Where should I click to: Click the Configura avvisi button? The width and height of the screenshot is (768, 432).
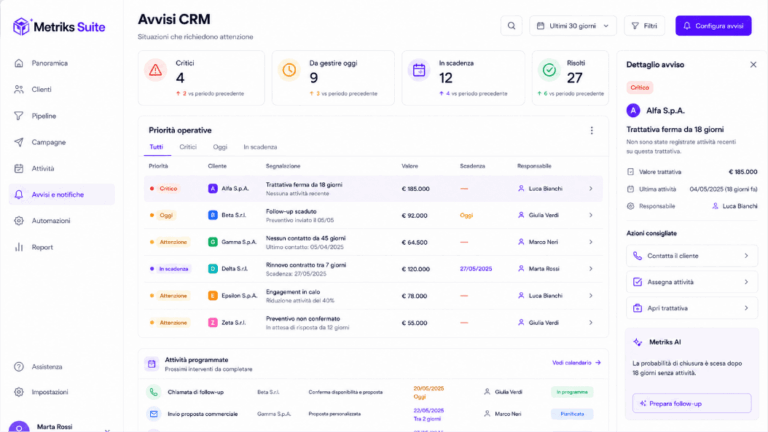click(713, 26)
